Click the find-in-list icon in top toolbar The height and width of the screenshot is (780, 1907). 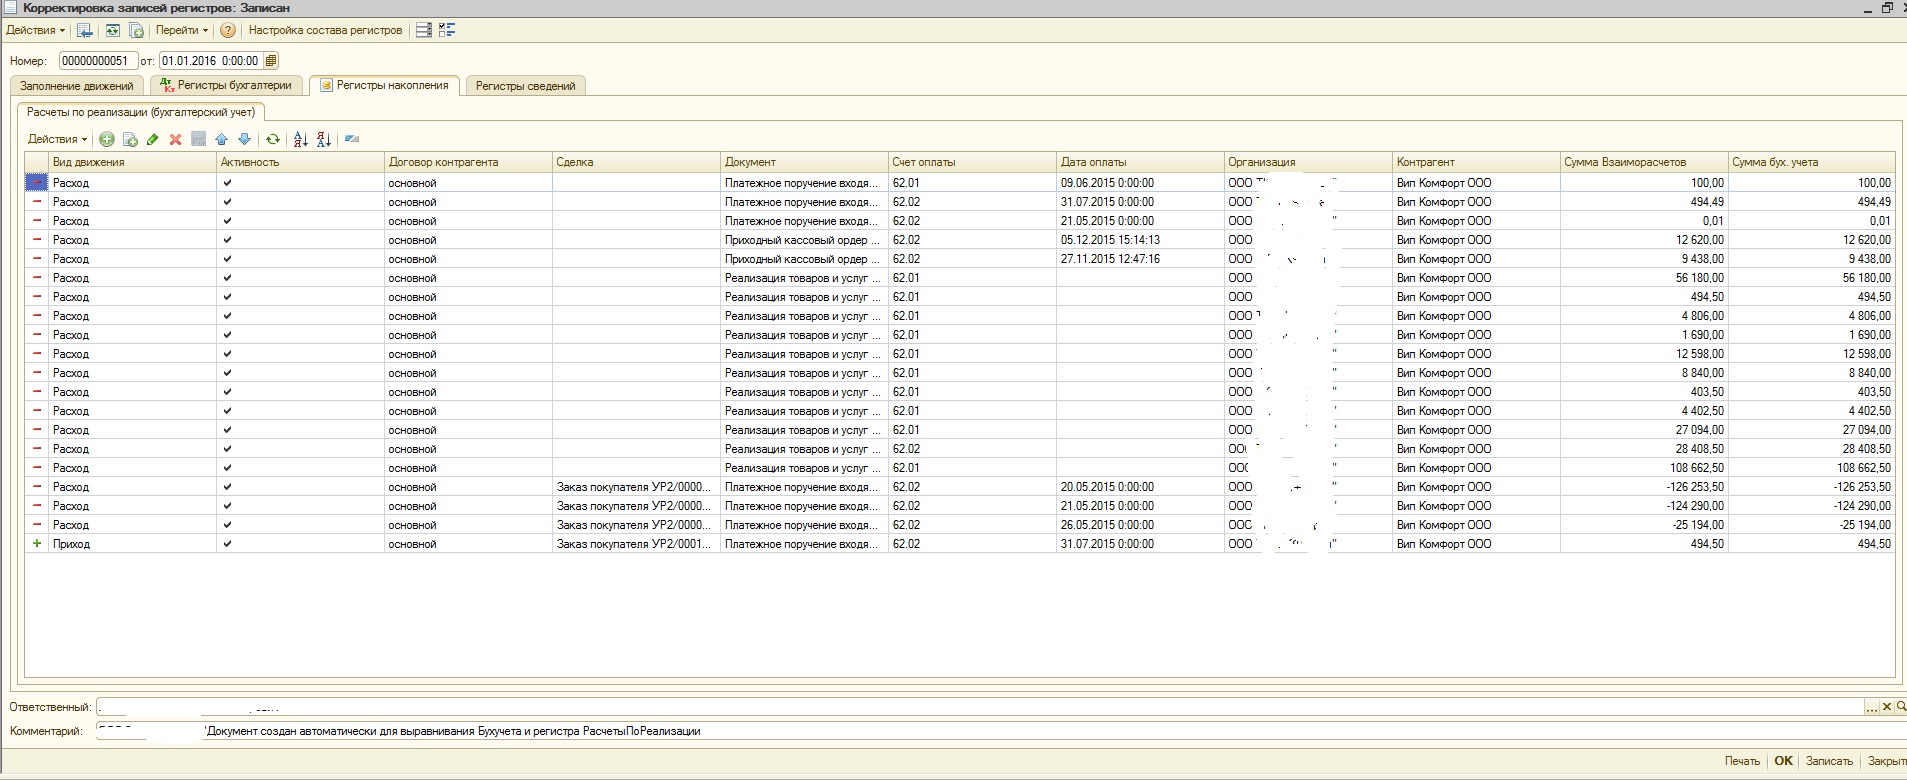[85, 30]
